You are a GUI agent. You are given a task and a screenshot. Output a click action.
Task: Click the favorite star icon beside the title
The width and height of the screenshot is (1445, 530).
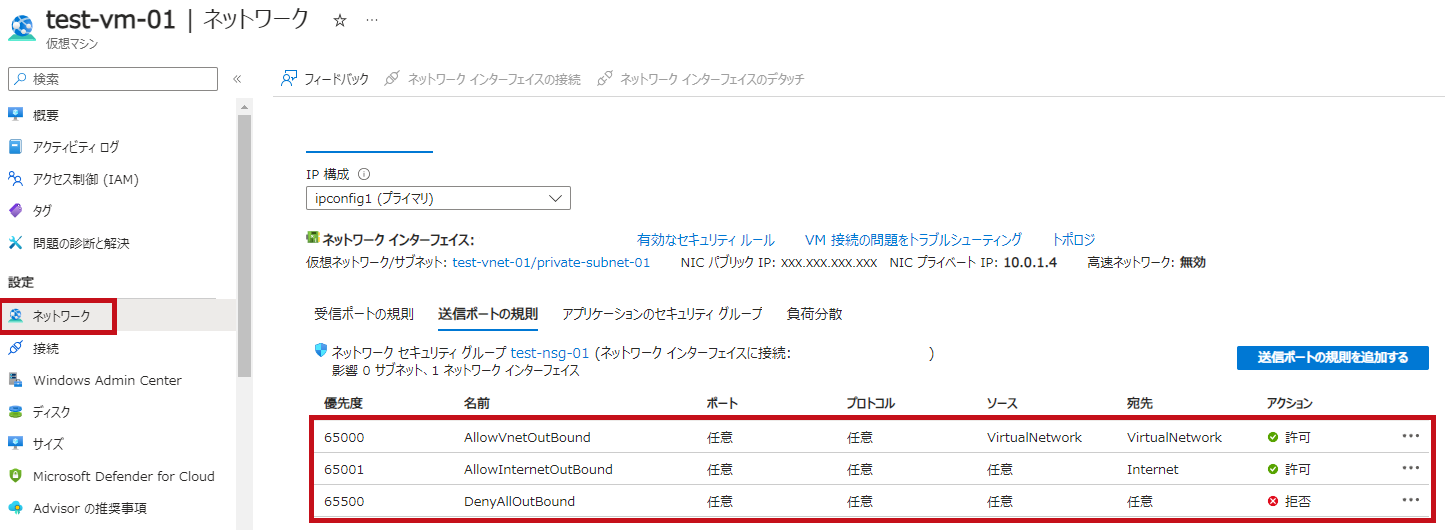click(x=339, y=20)
